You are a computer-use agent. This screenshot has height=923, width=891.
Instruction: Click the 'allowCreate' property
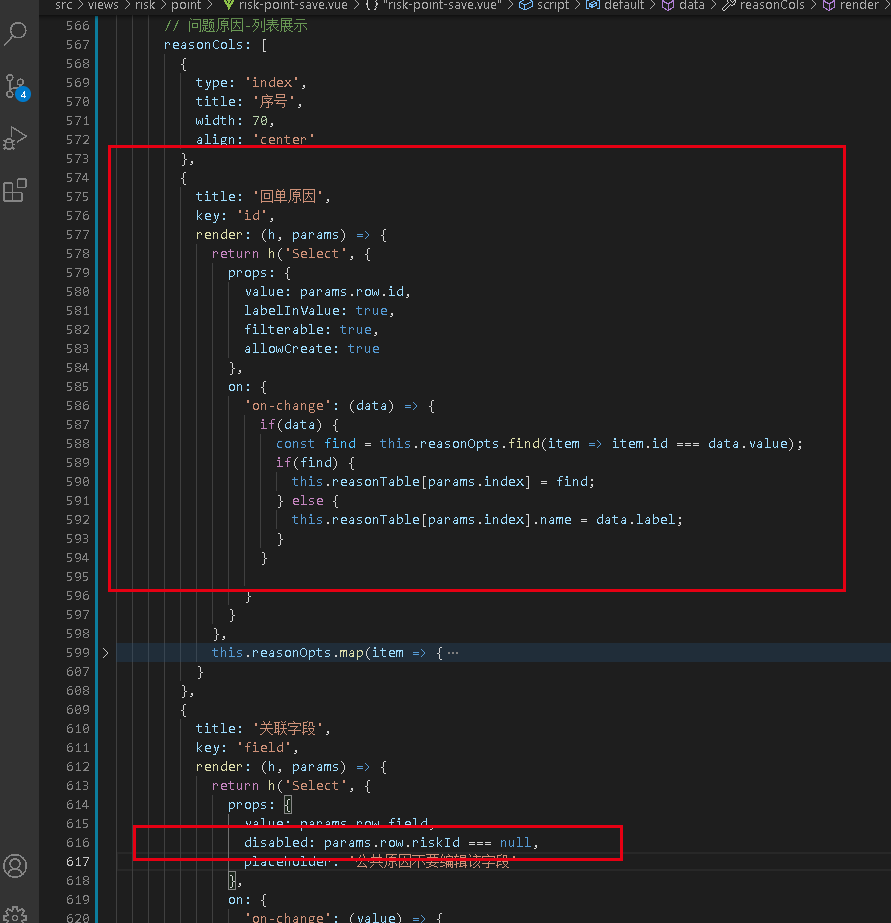[x=288, y=348]
